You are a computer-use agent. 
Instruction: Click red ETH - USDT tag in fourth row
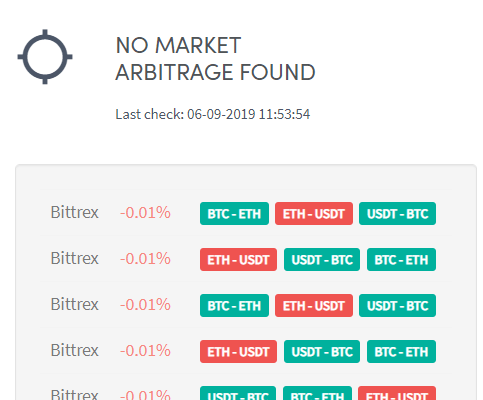(238, 351)
